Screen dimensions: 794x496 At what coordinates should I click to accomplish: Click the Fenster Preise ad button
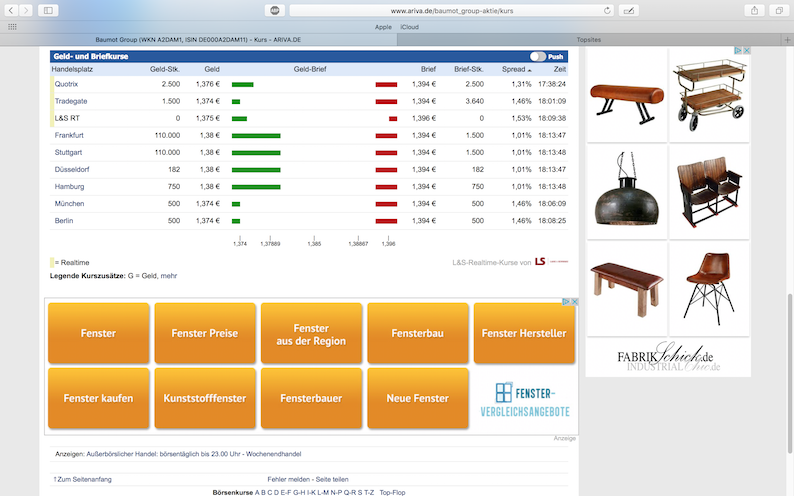pyautogui.click(x=205, y=333)
